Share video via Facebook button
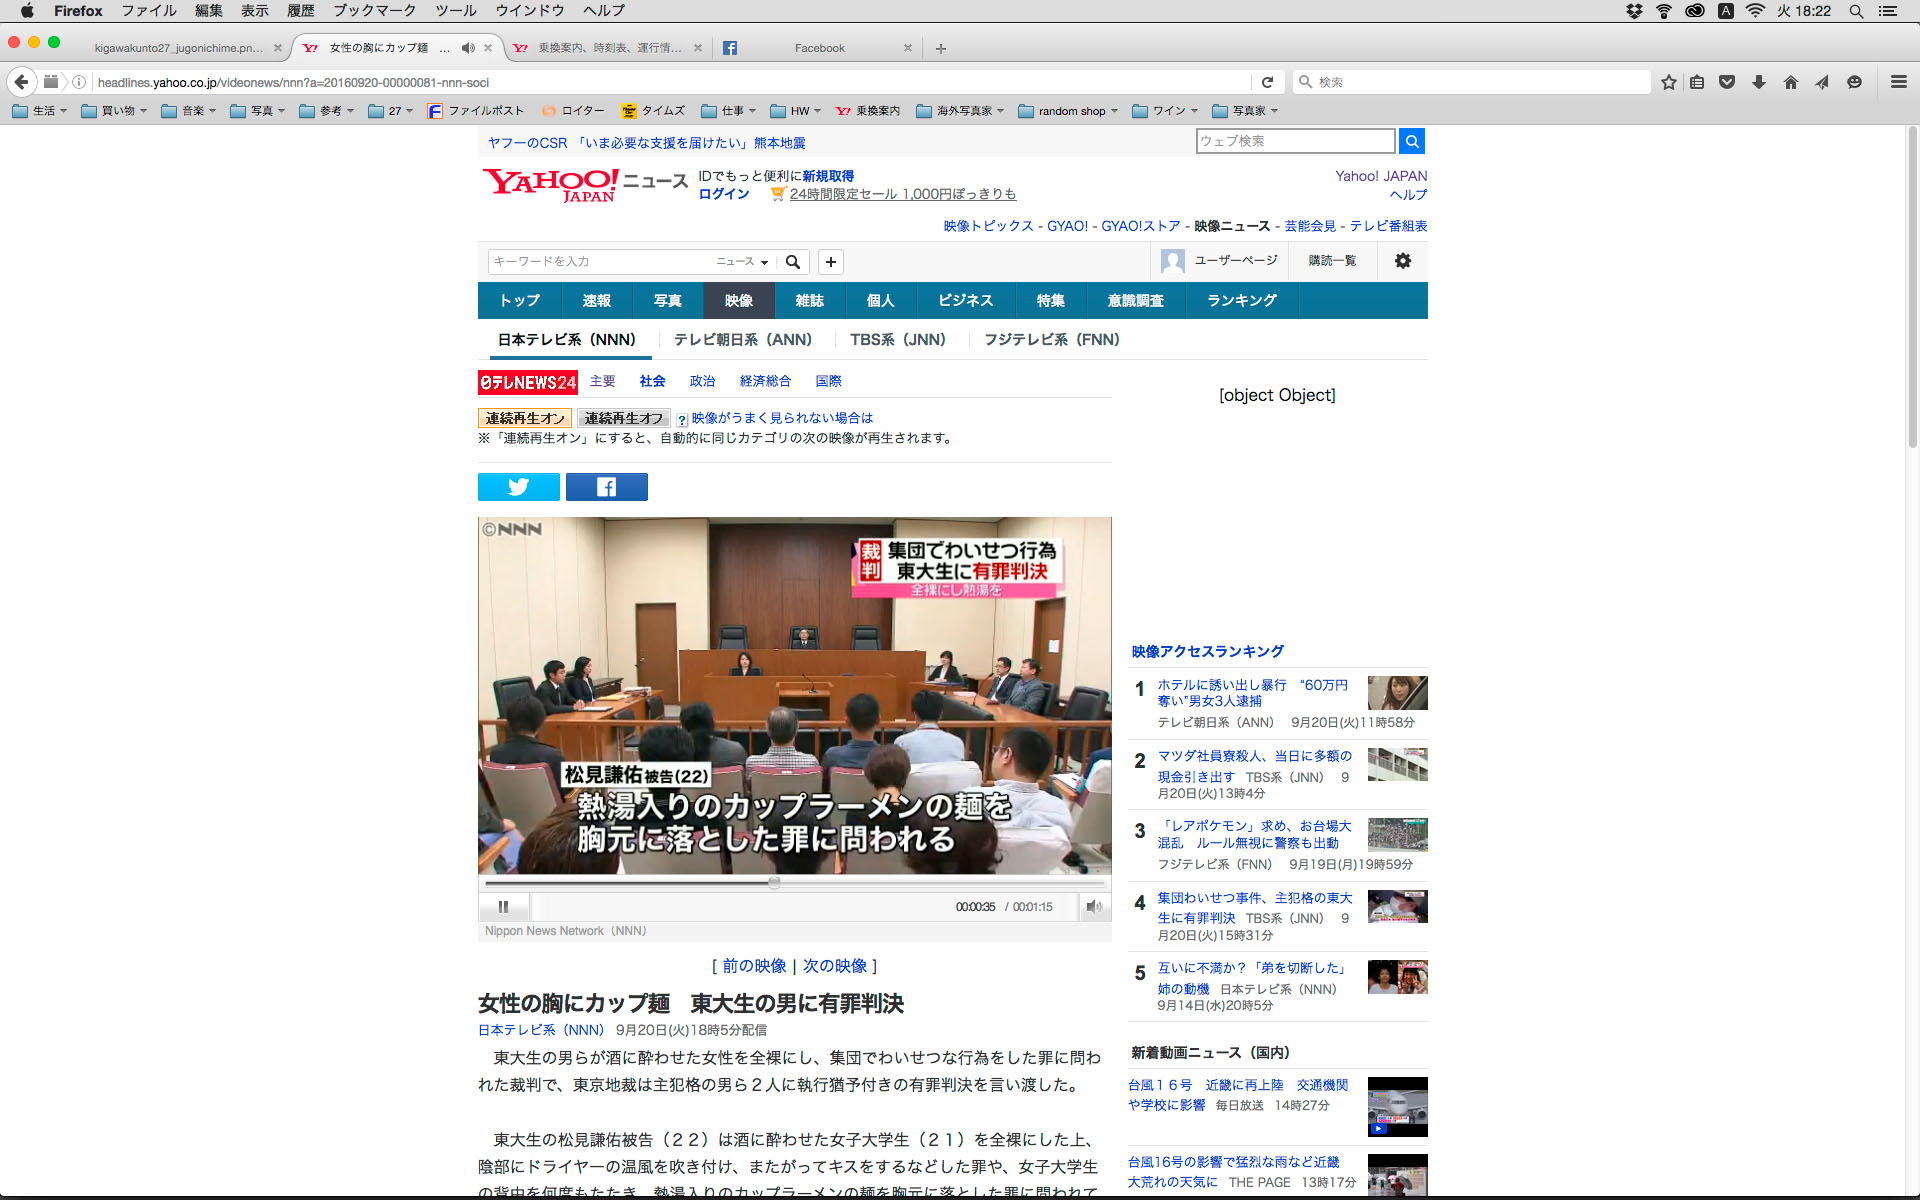Screen dimensions: 1920x1200 tap(606, 487)
